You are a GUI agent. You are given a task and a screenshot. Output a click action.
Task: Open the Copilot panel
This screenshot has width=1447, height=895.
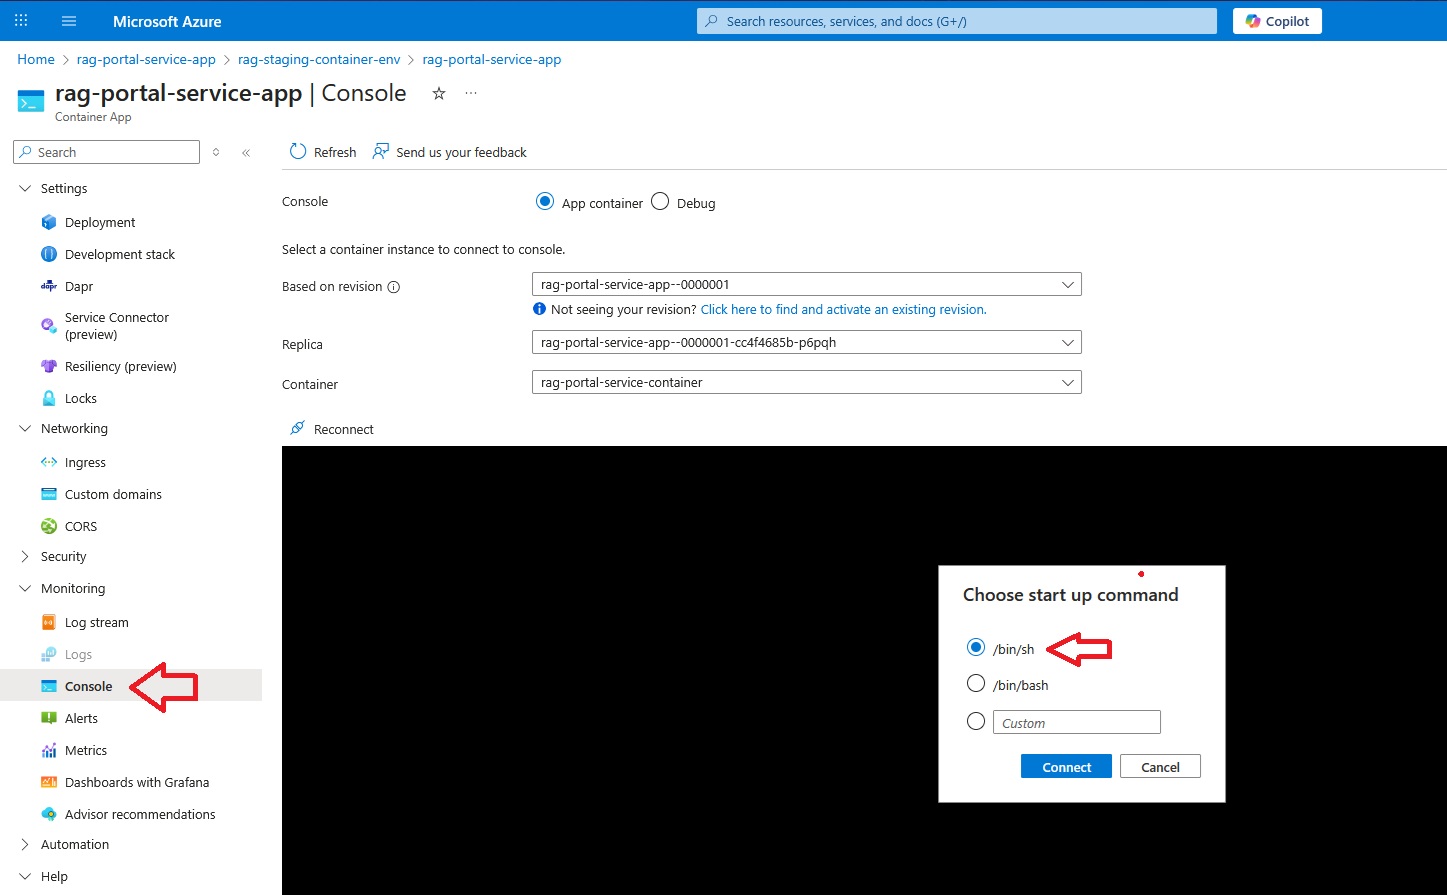1277,20
